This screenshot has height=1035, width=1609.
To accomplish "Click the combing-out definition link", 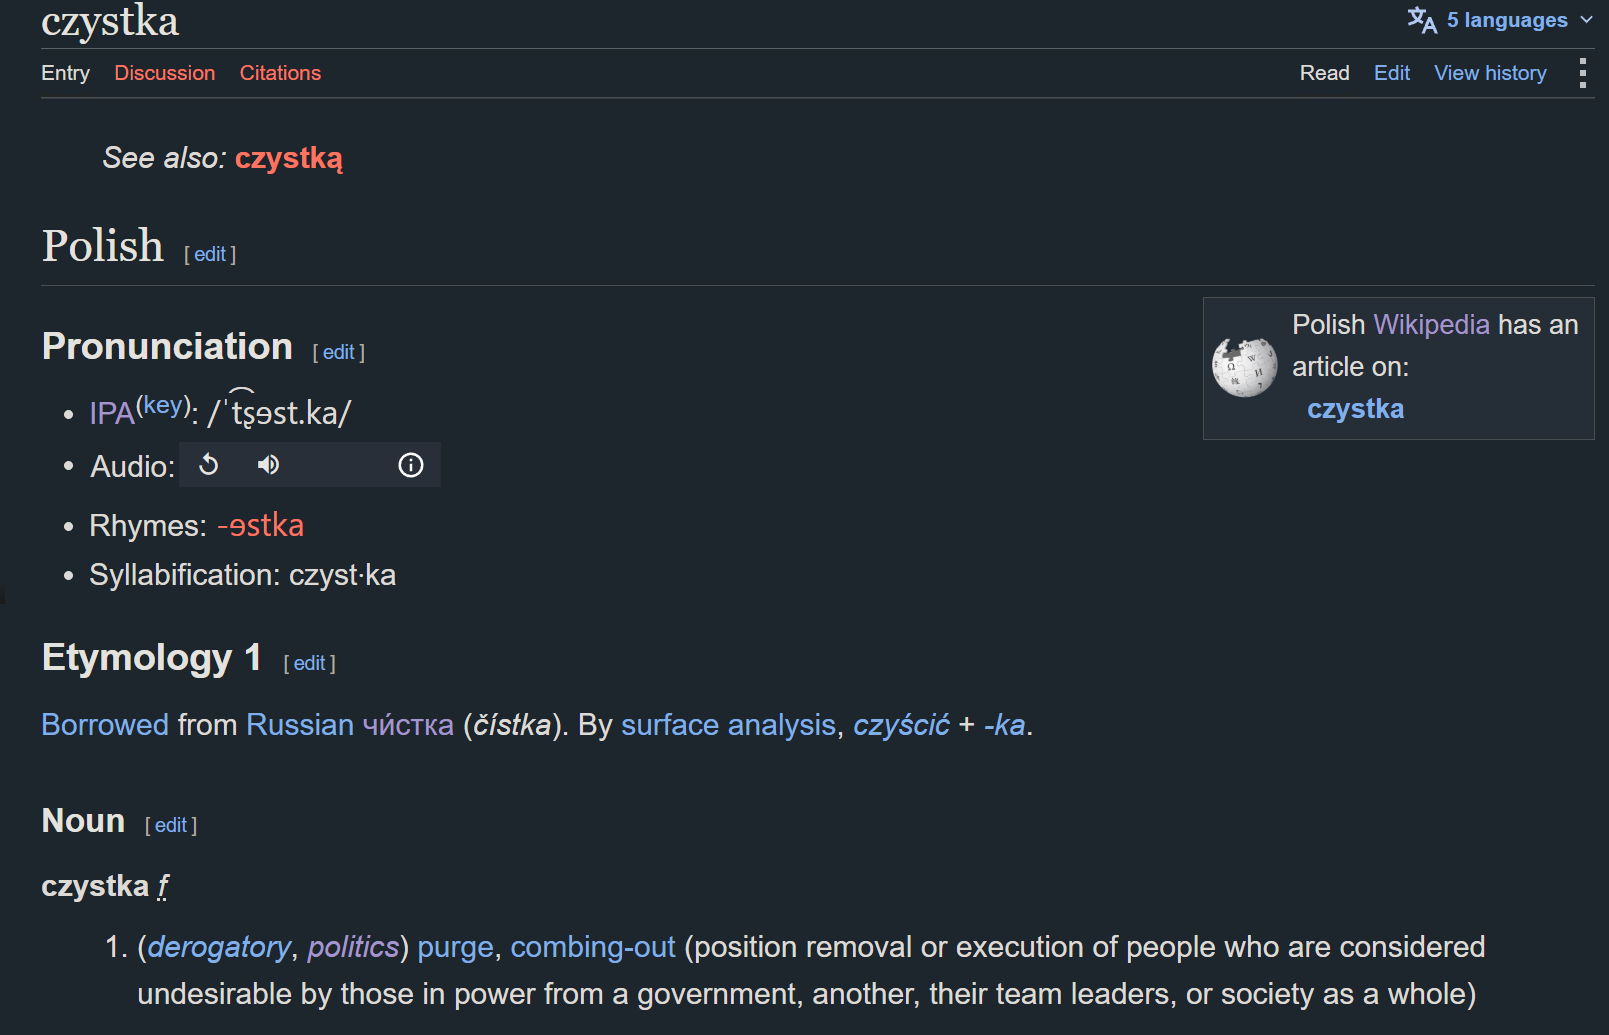I will coord(593,947).
